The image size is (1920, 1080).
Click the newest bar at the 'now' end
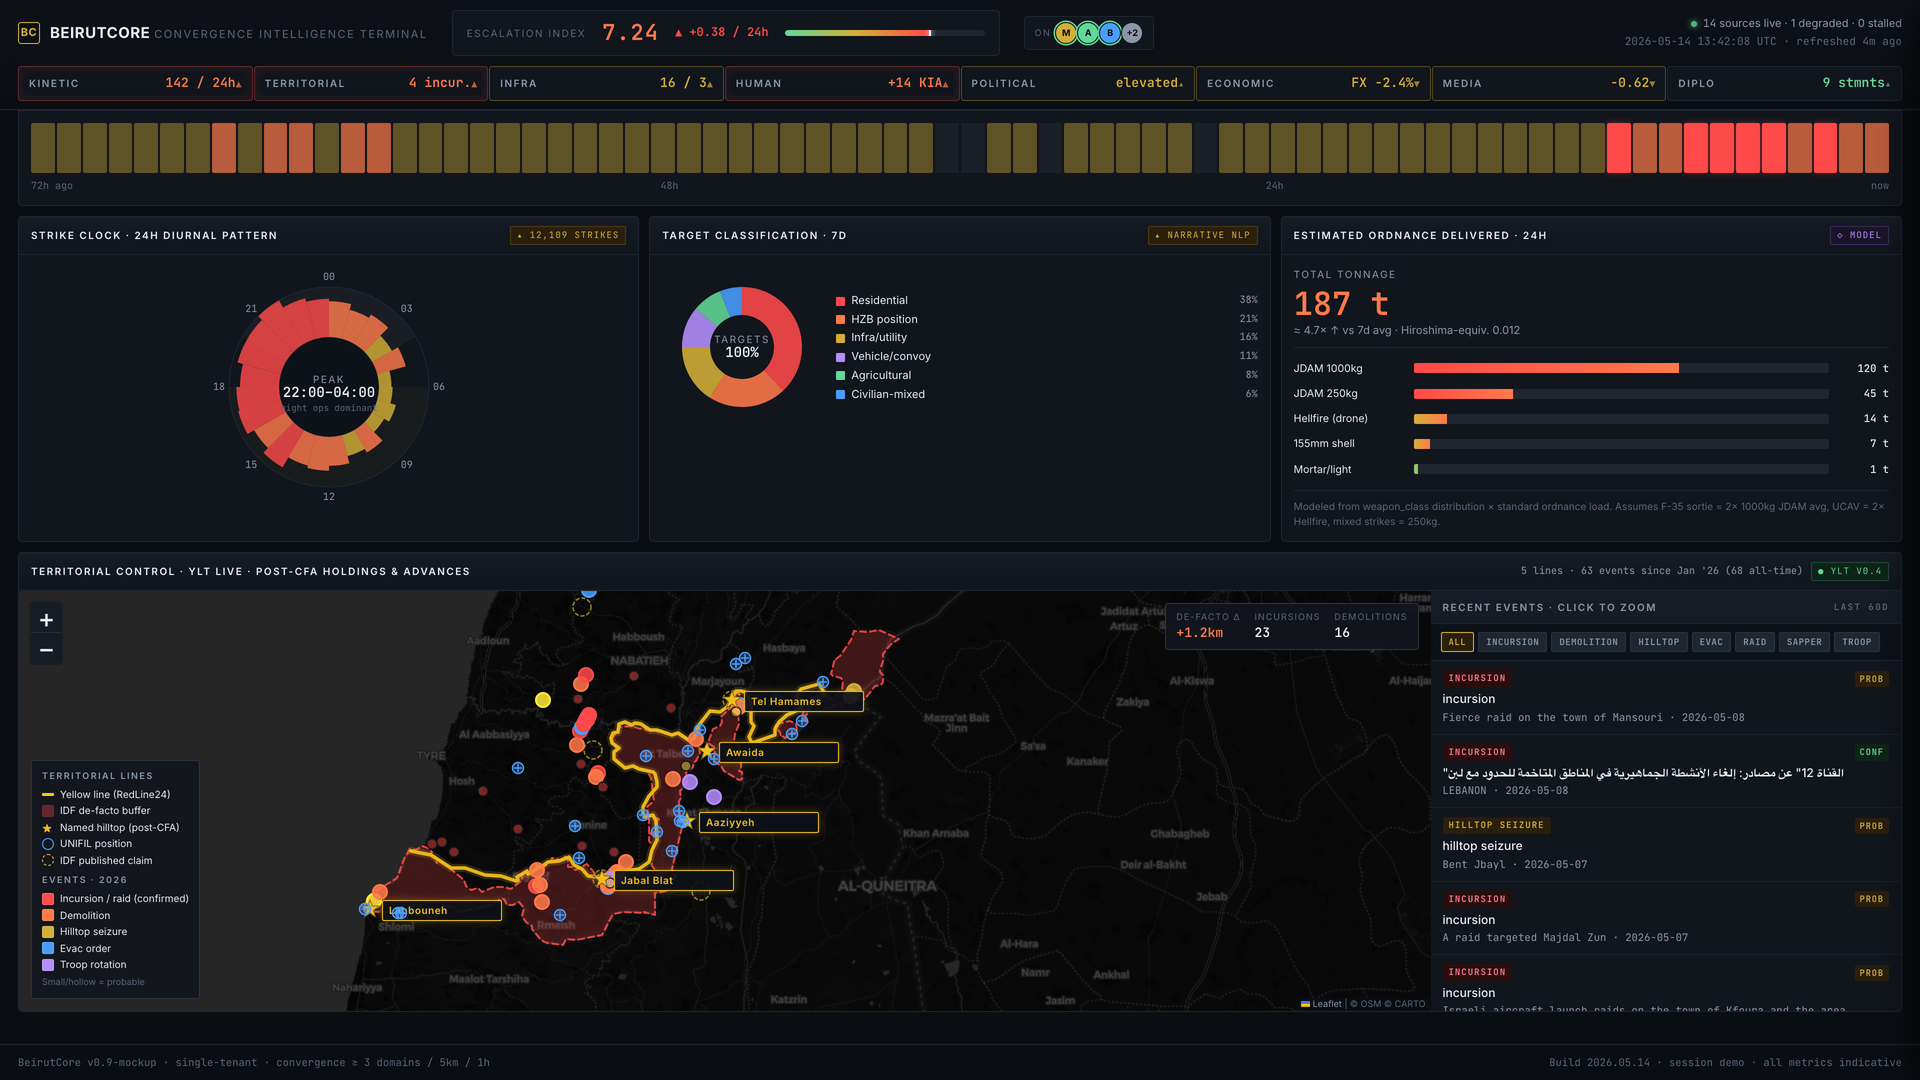(1877, 148)
